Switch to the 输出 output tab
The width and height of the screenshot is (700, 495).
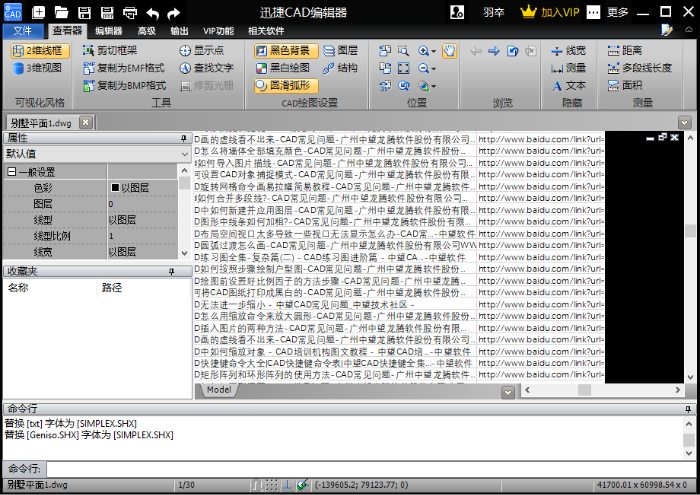click(179, 31)
